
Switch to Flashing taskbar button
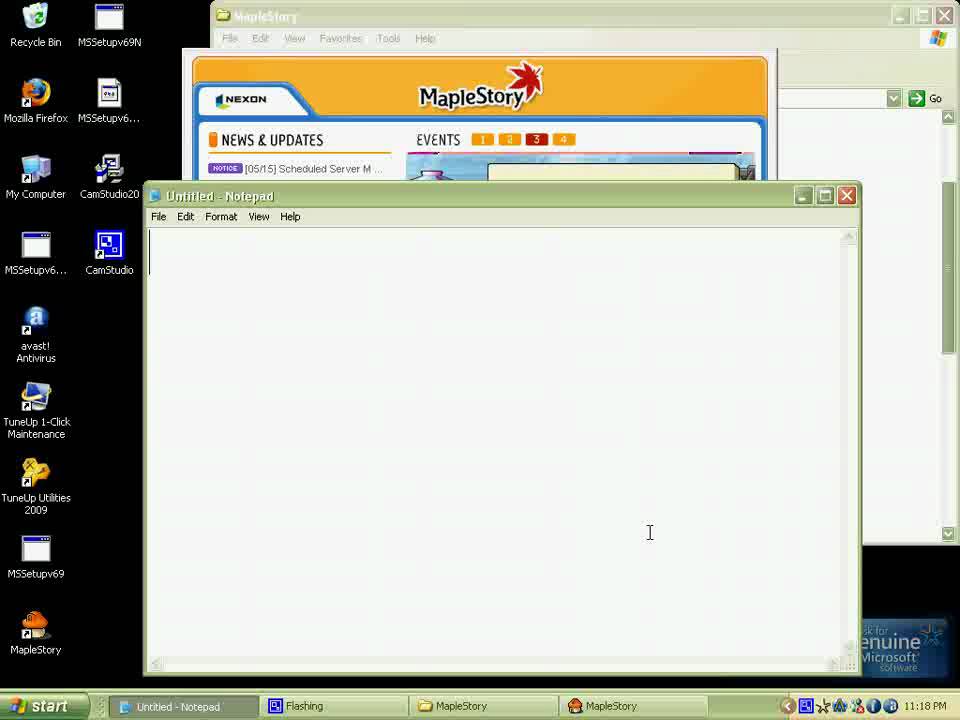[x=334, y=707]
